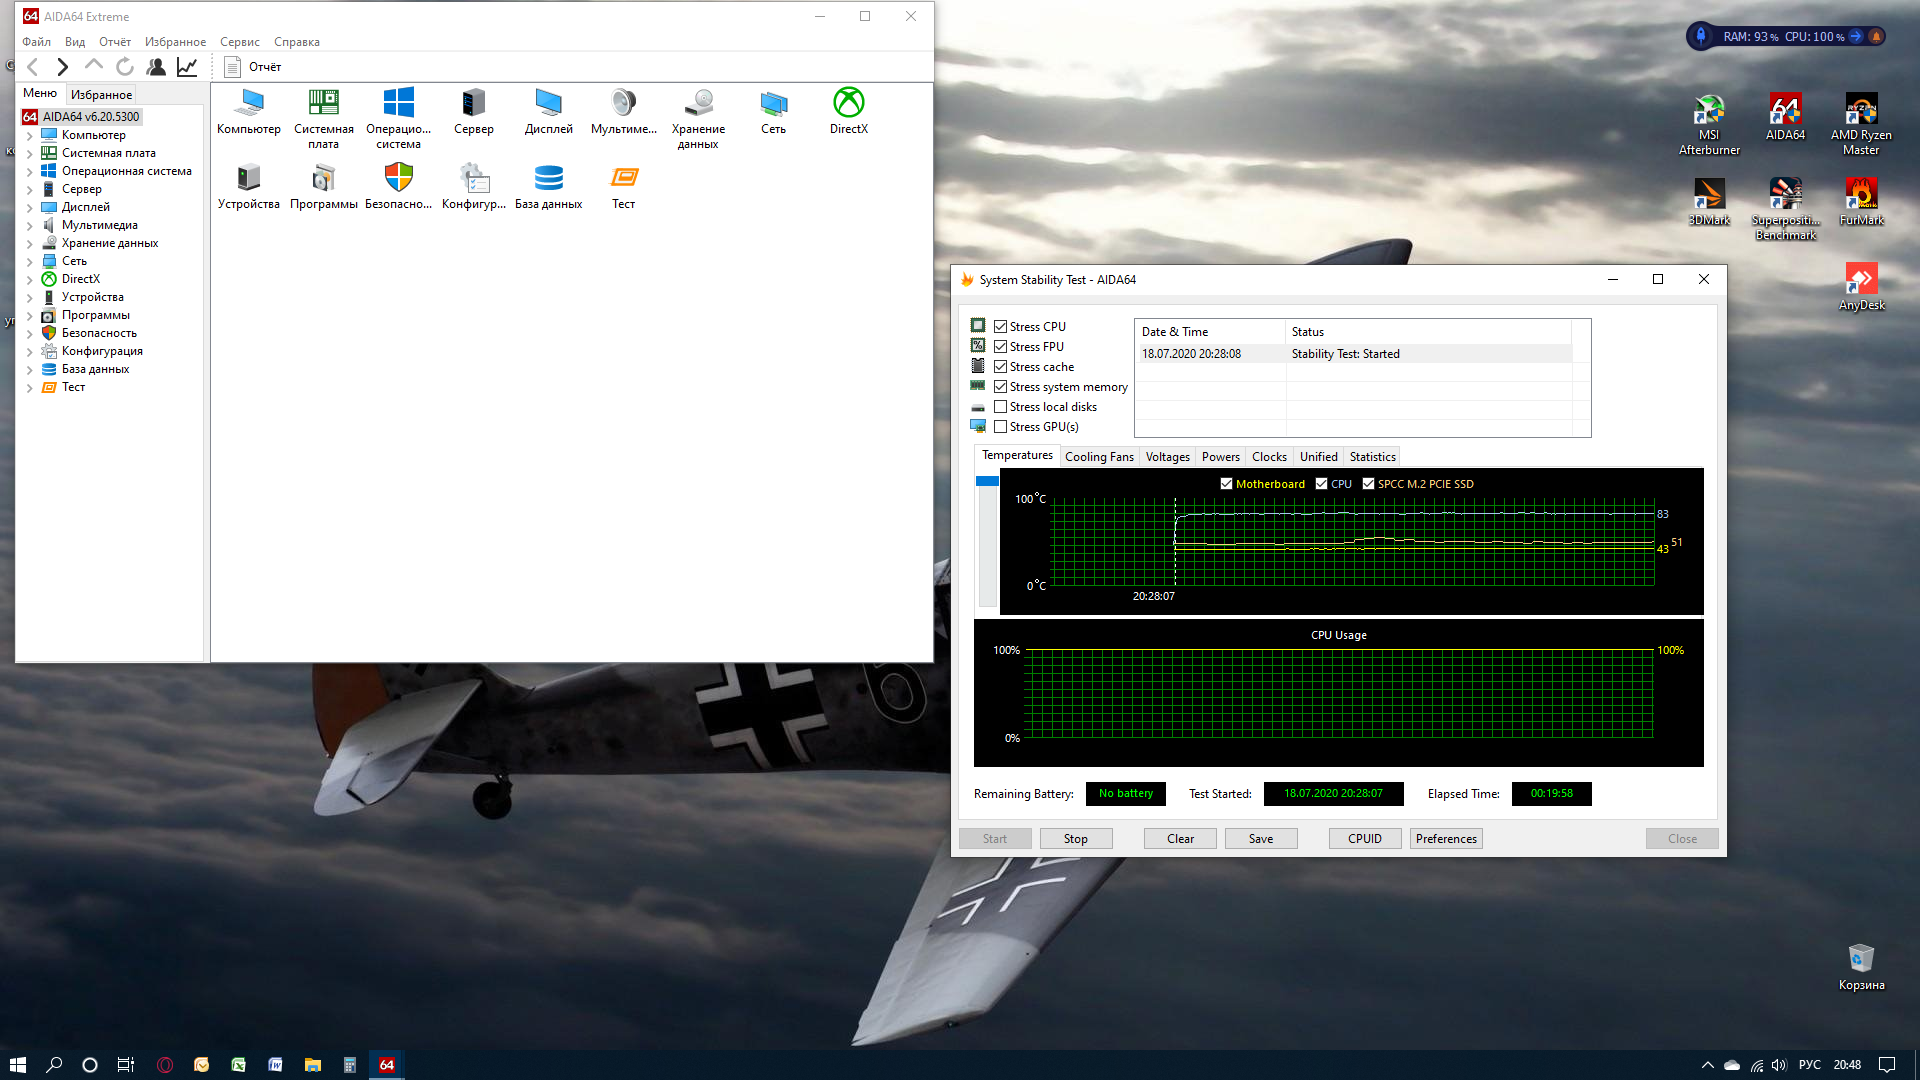Open the graph chart toolbar icon
This screenshot has height=1080, width=1920.
187,67
